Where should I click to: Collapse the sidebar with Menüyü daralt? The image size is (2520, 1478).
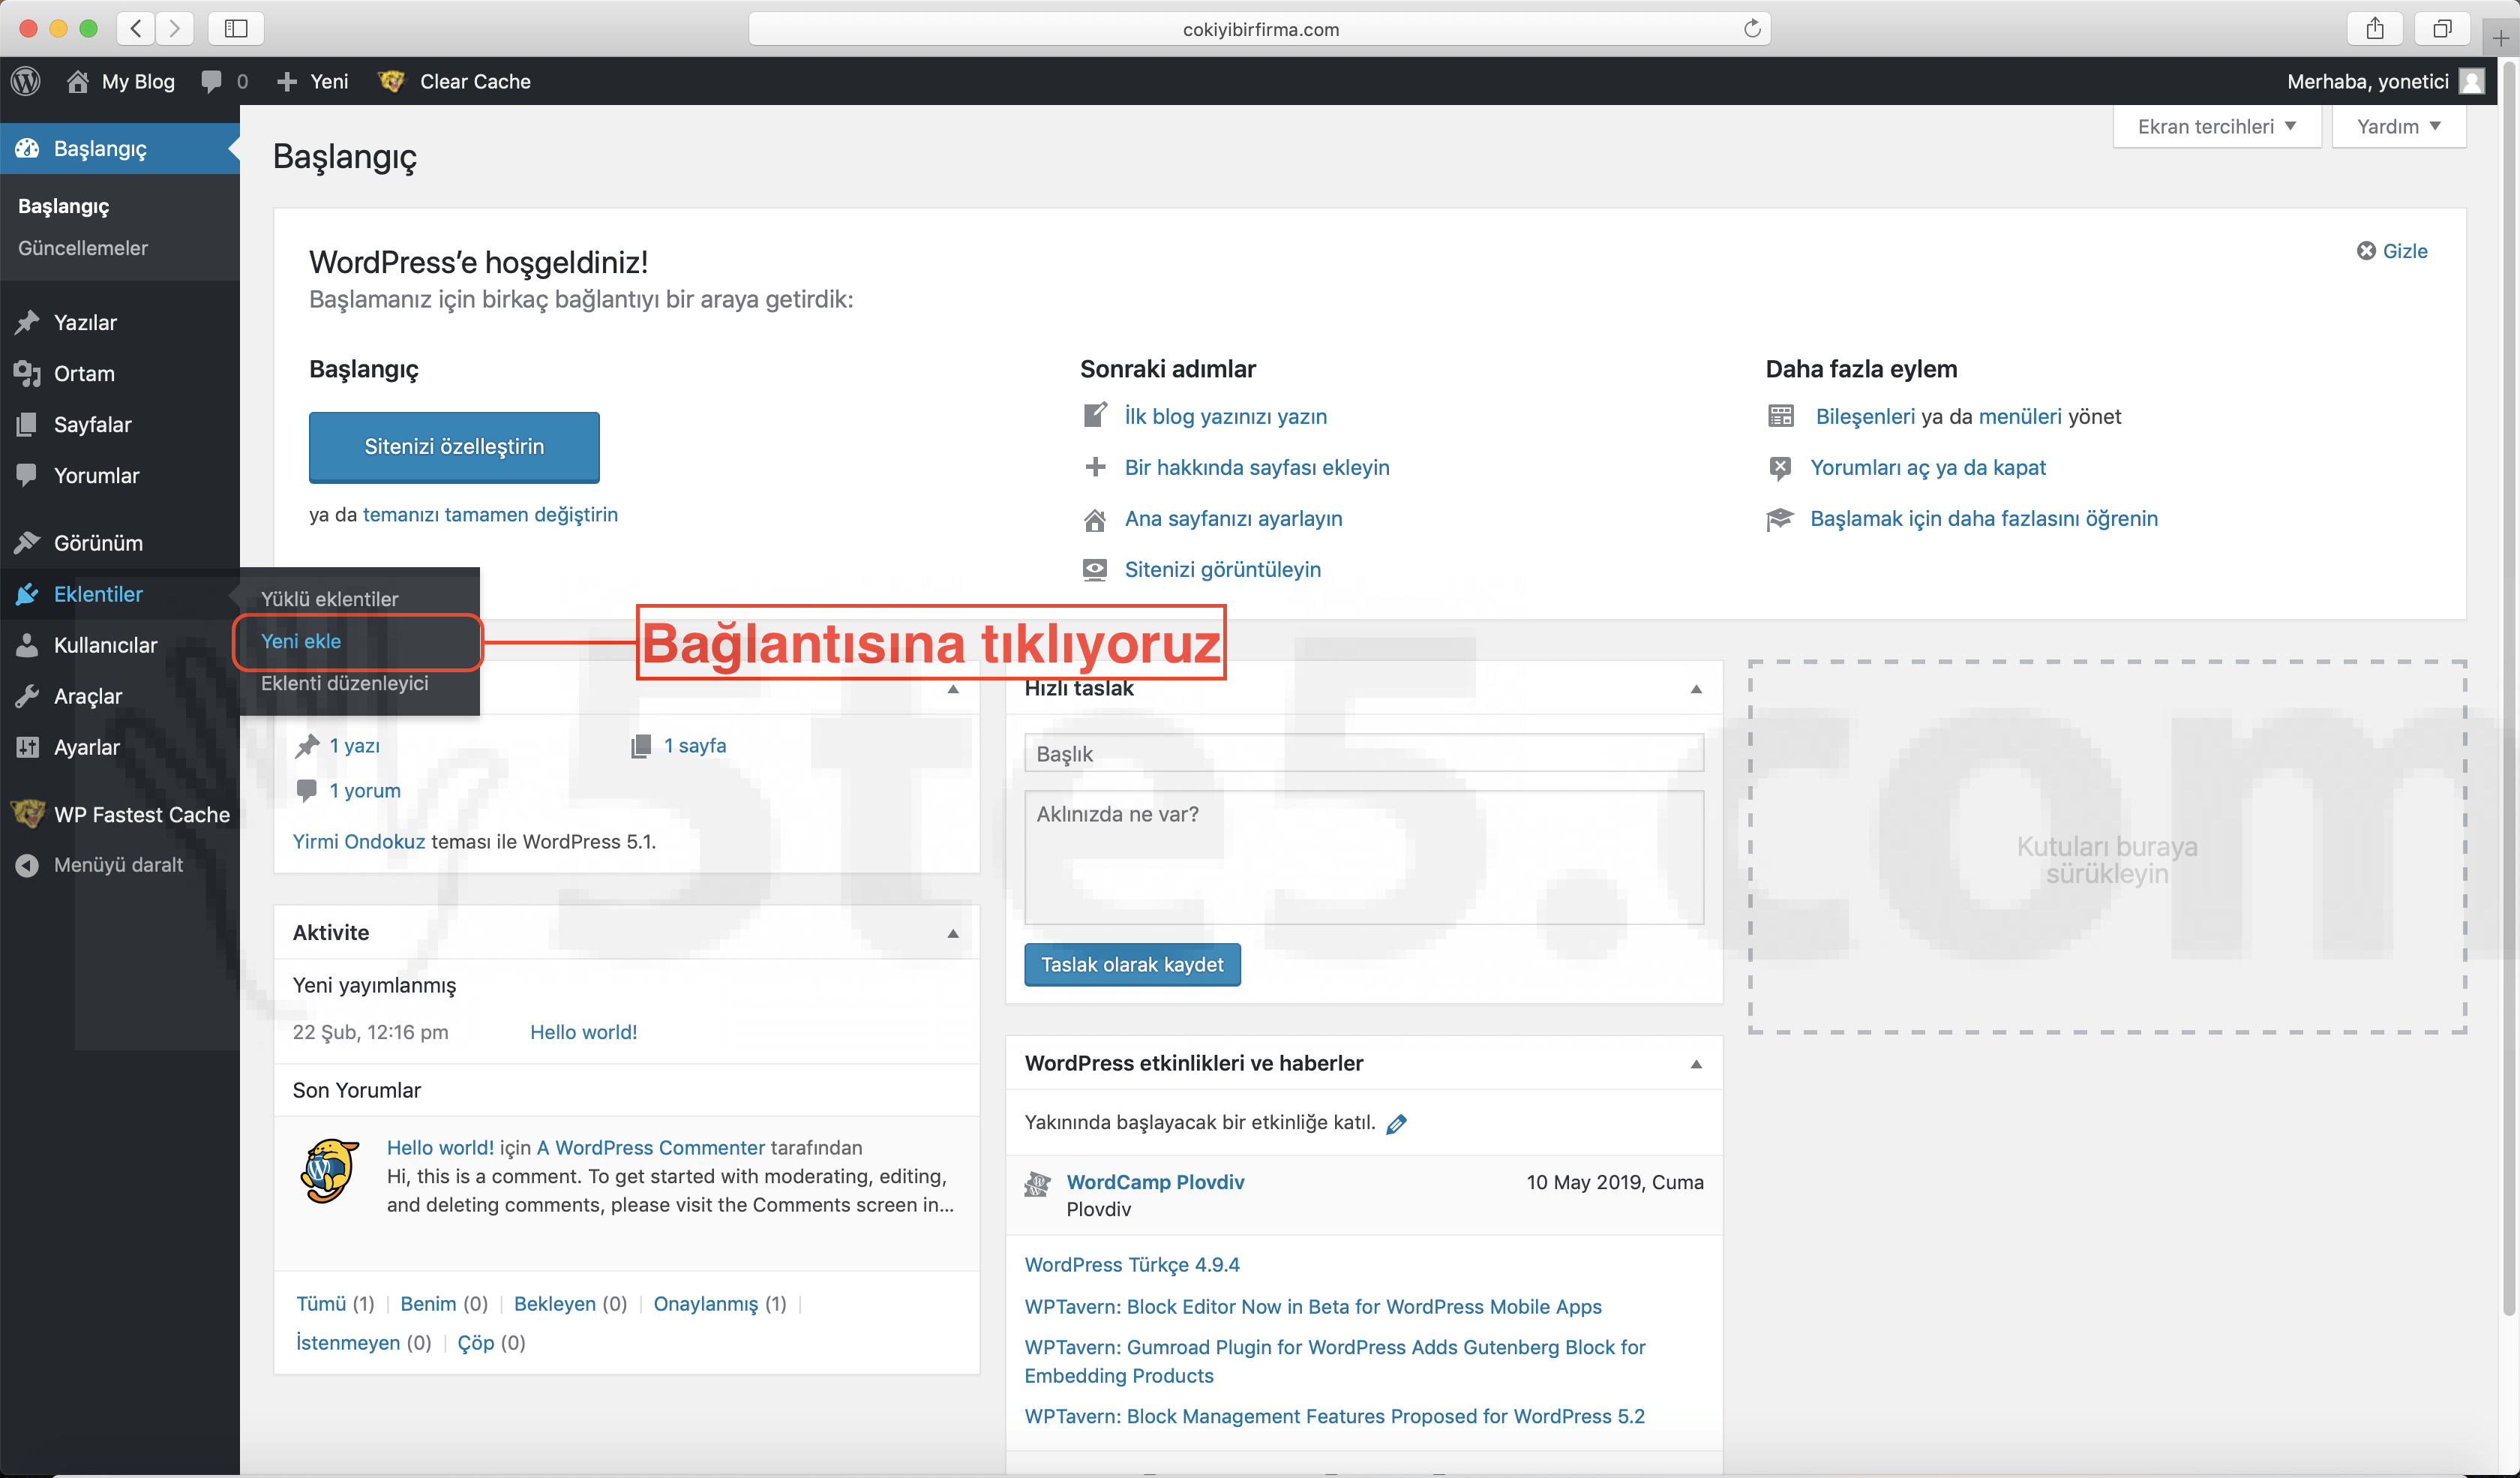pos(118,865)
